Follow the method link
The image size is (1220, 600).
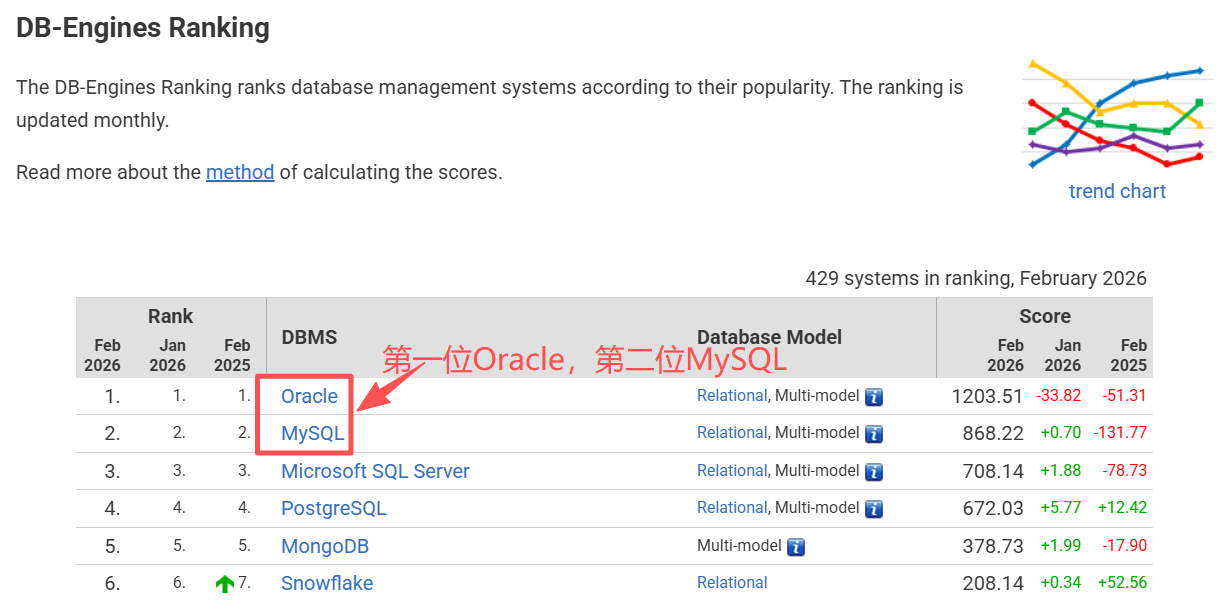tap(240, 172)
